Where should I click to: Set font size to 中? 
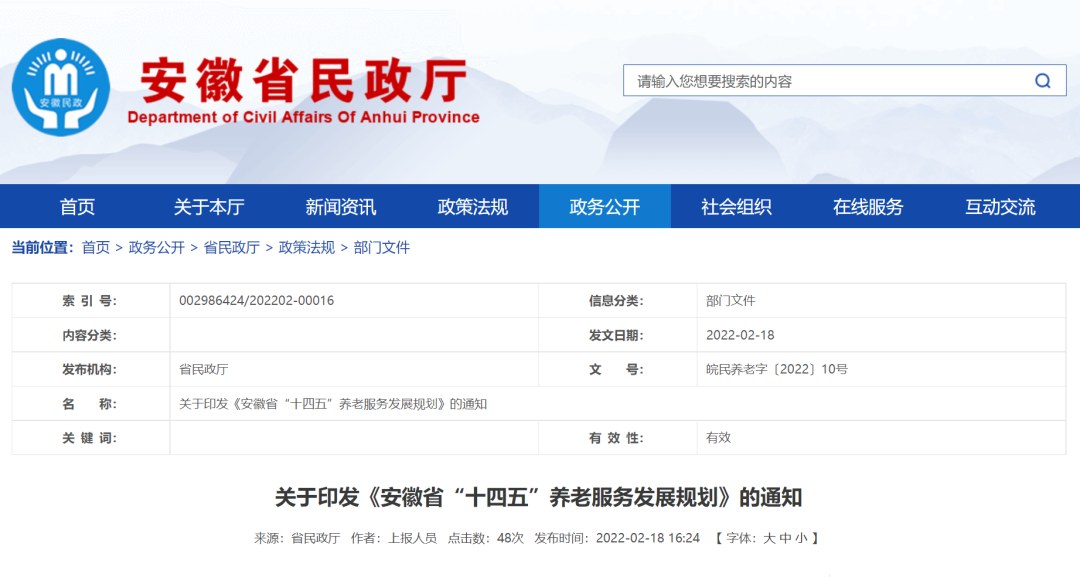785,538
